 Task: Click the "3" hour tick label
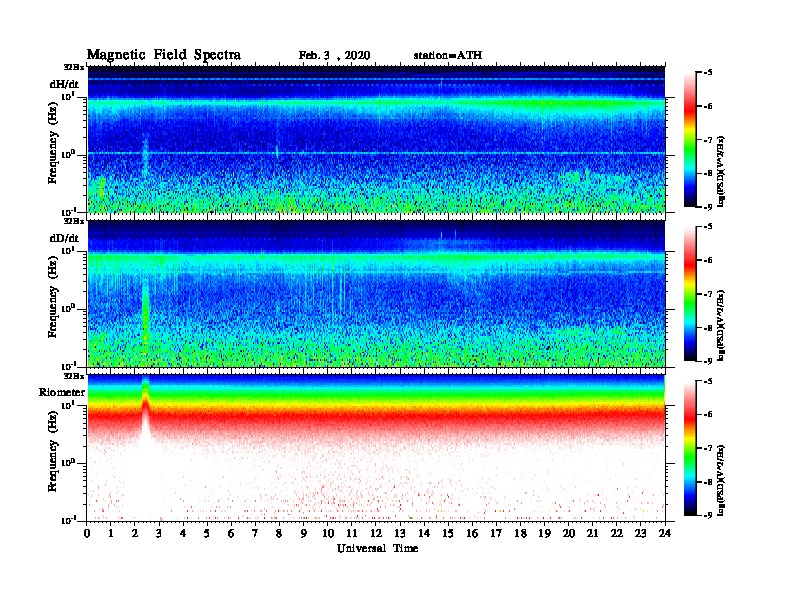pyautogui.click(x=159, y=533)
